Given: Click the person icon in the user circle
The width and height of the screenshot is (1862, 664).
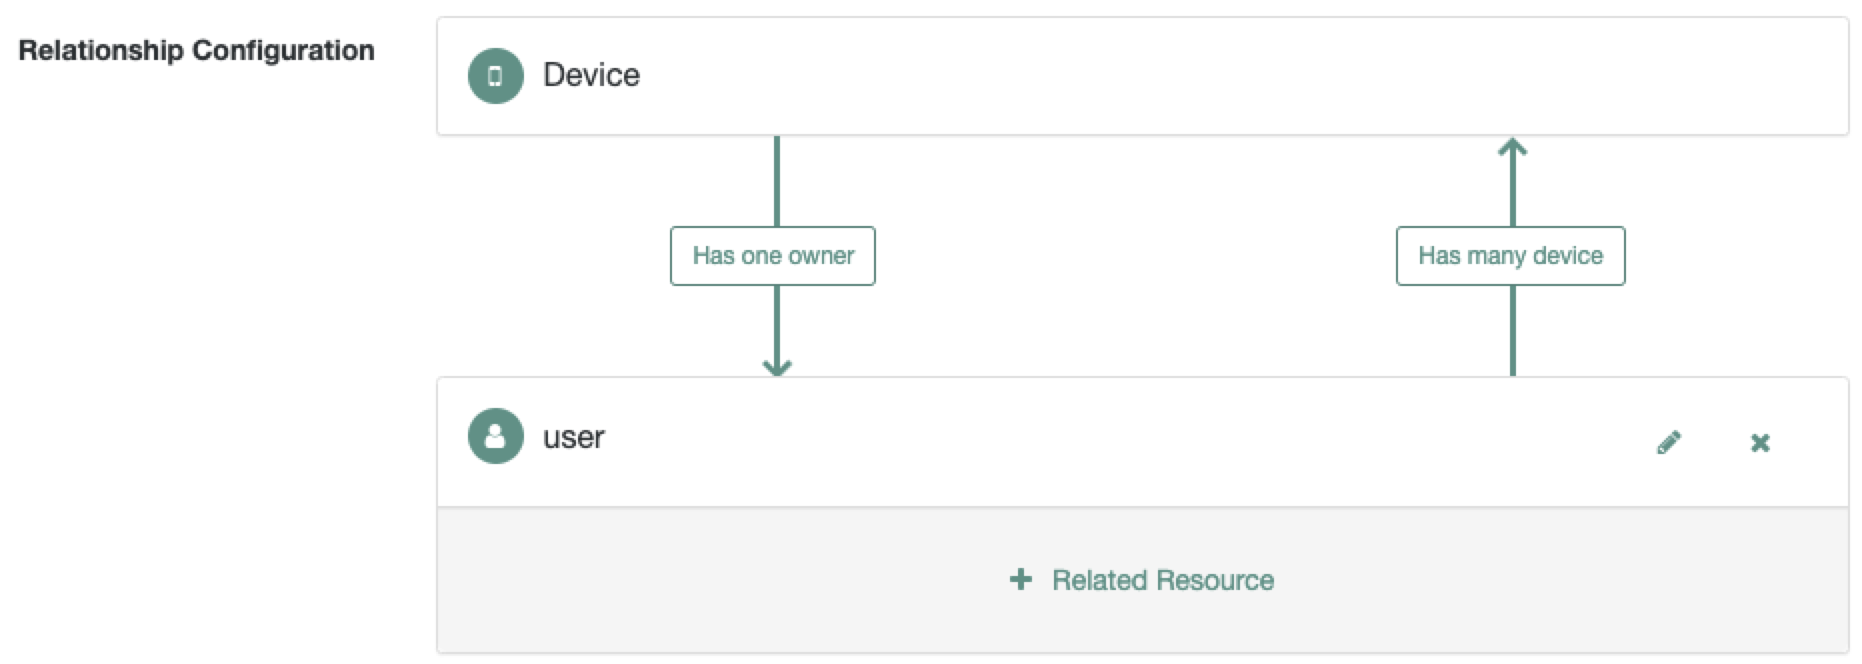Looking at the screenshot, I should [495, 436].
